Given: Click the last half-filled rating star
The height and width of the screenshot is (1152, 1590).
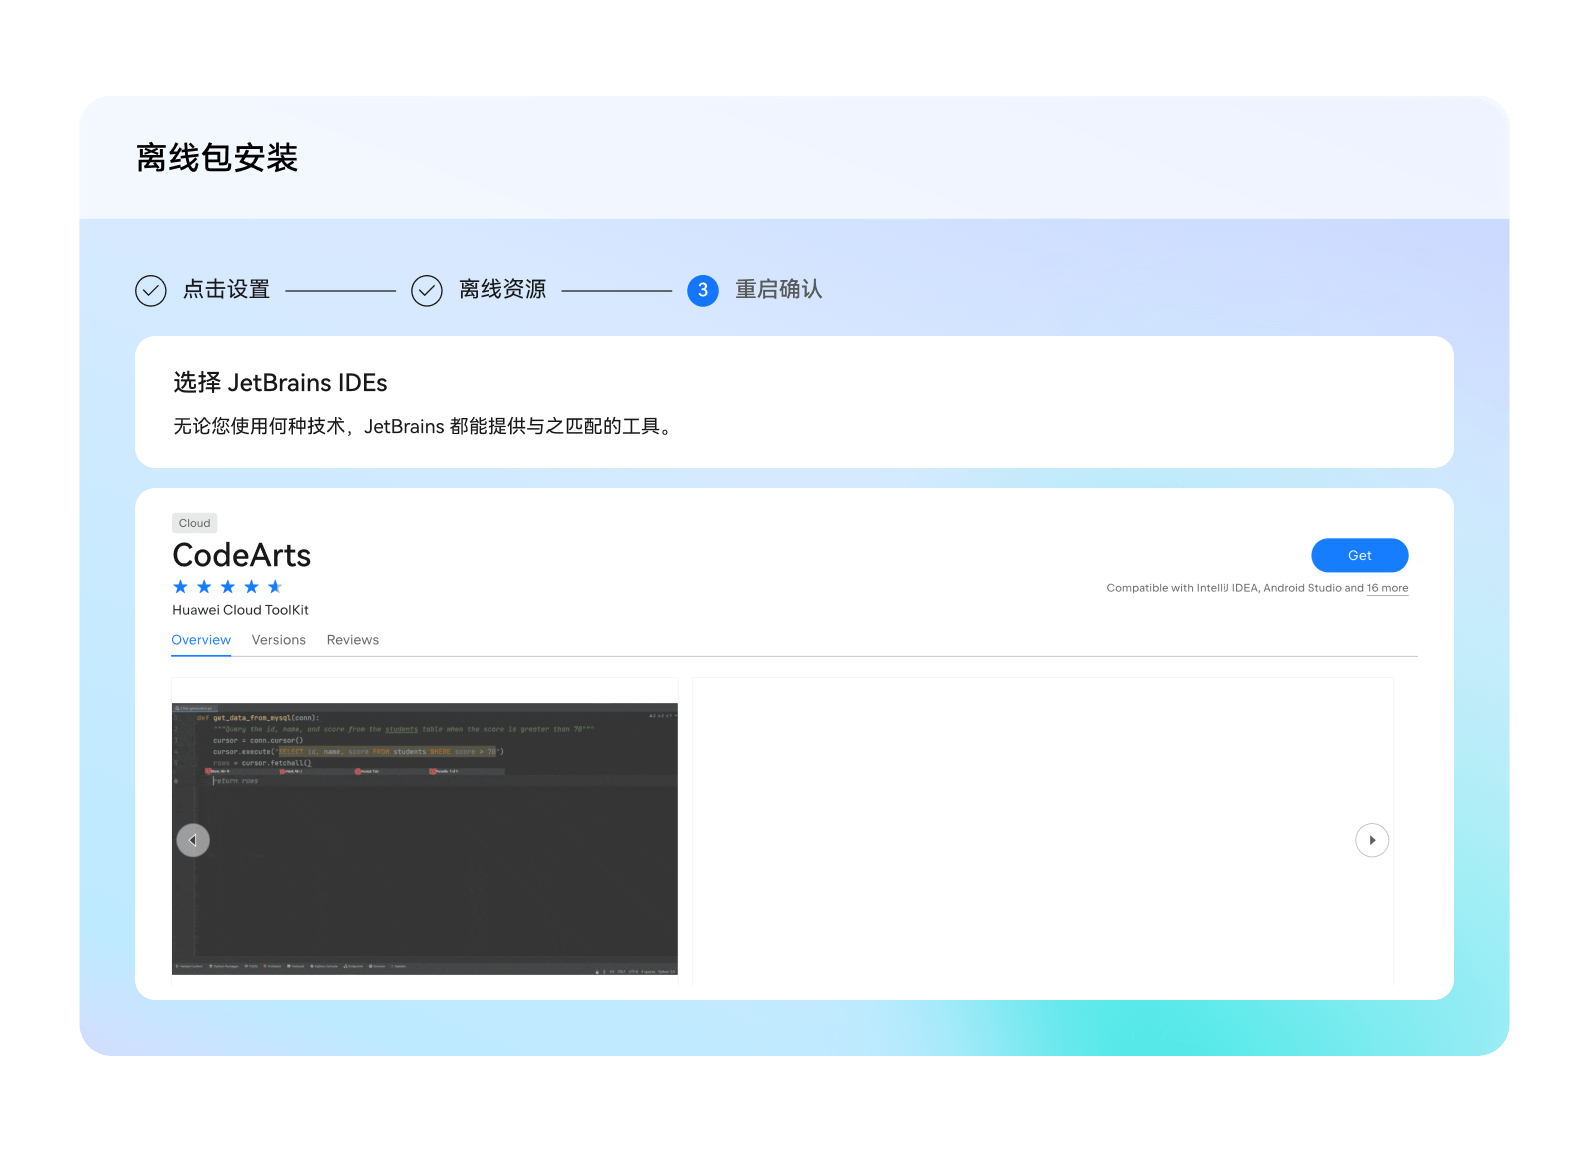Looking at the screenshot, I should (x=275, y=587).
